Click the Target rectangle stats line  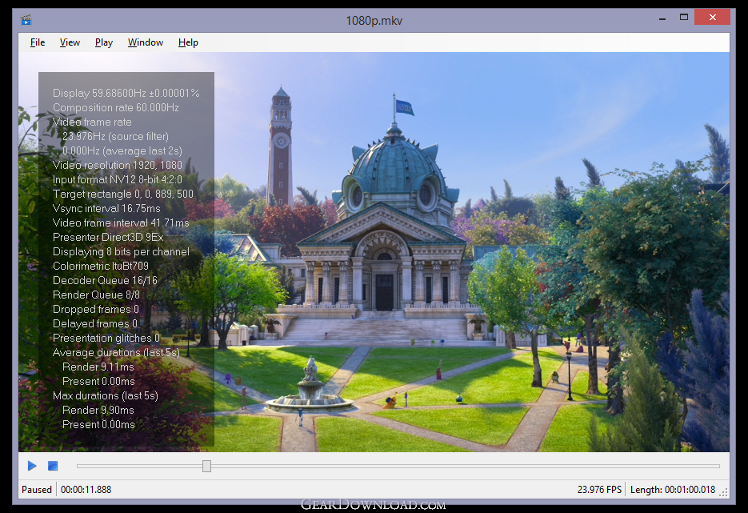(123, 194)
